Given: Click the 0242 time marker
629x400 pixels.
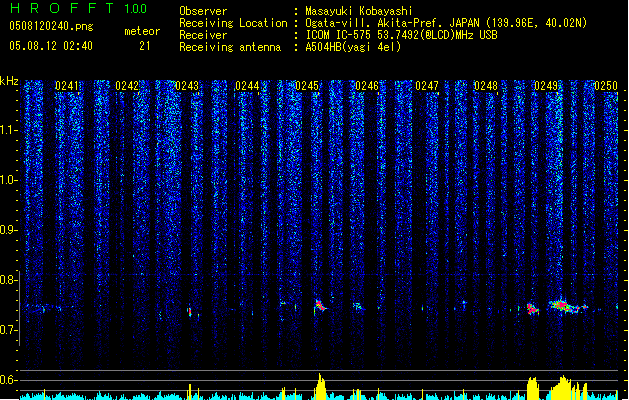Looking at the screenshot, I should (x=127, y=86).
